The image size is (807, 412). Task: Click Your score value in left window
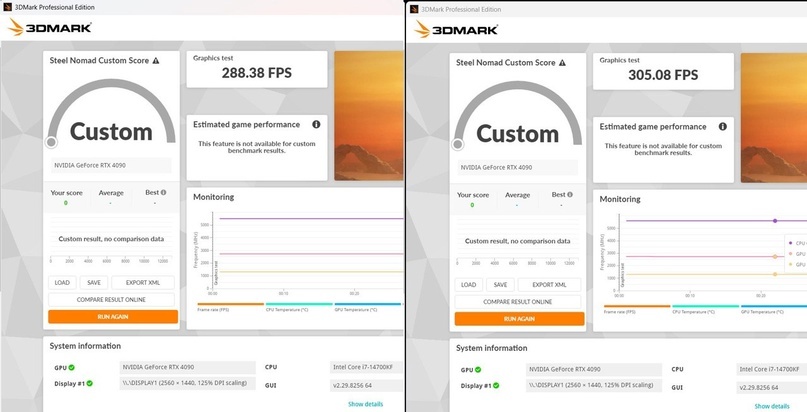coord(66,203)
